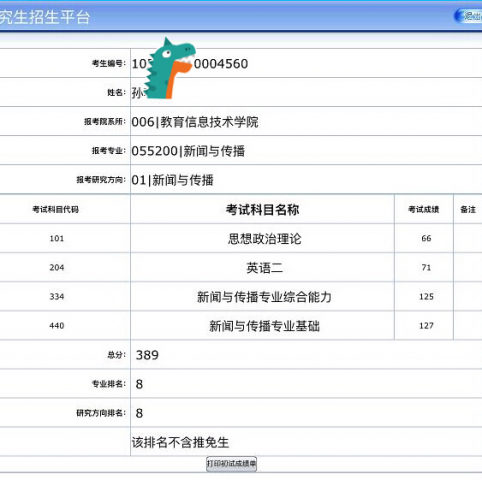Select the 思想政治理论 subject row
This screenshot has height=480, width=482.
[x=241, y=238]
